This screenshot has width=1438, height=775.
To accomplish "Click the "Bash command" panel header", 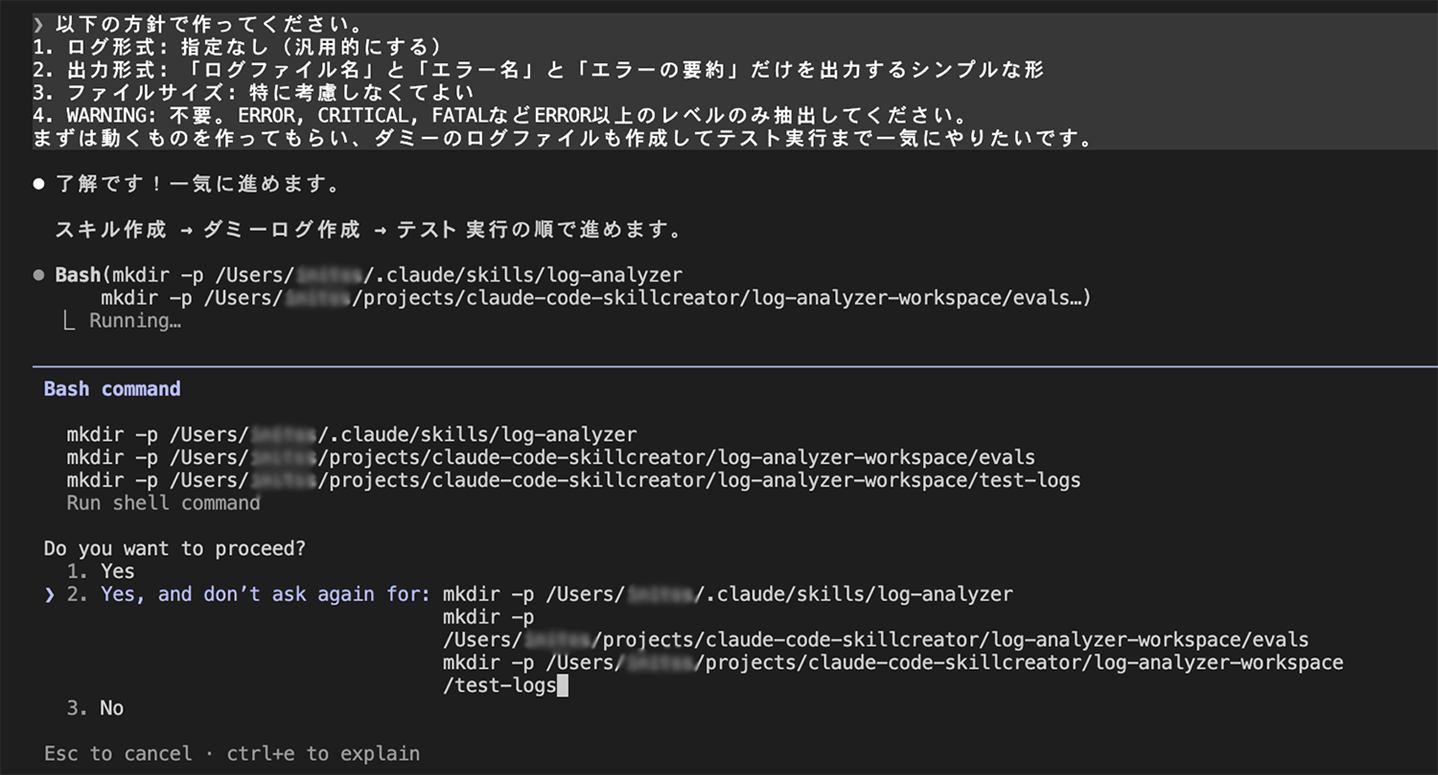I will [111, 388].
